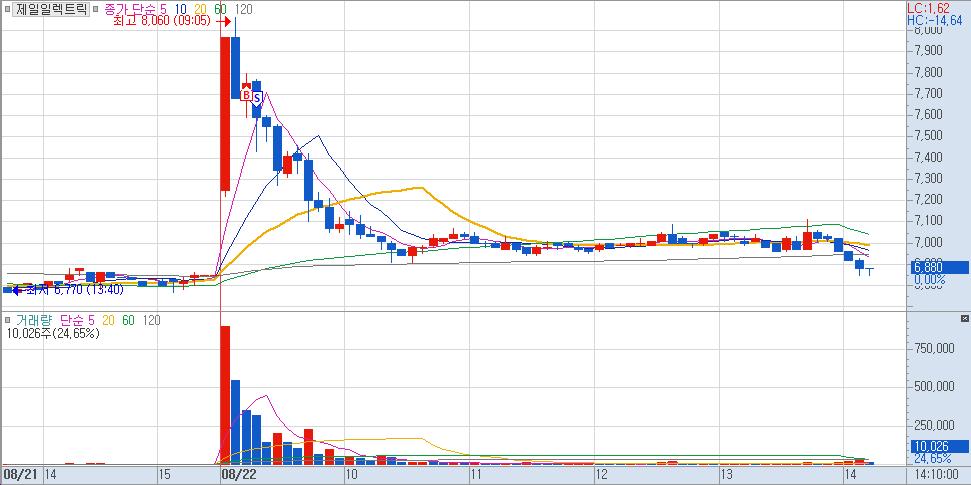Click the 7,900 price axis label
Image resolution: width=971 pixels, height=485 pixels.
[x=929, y=50]
